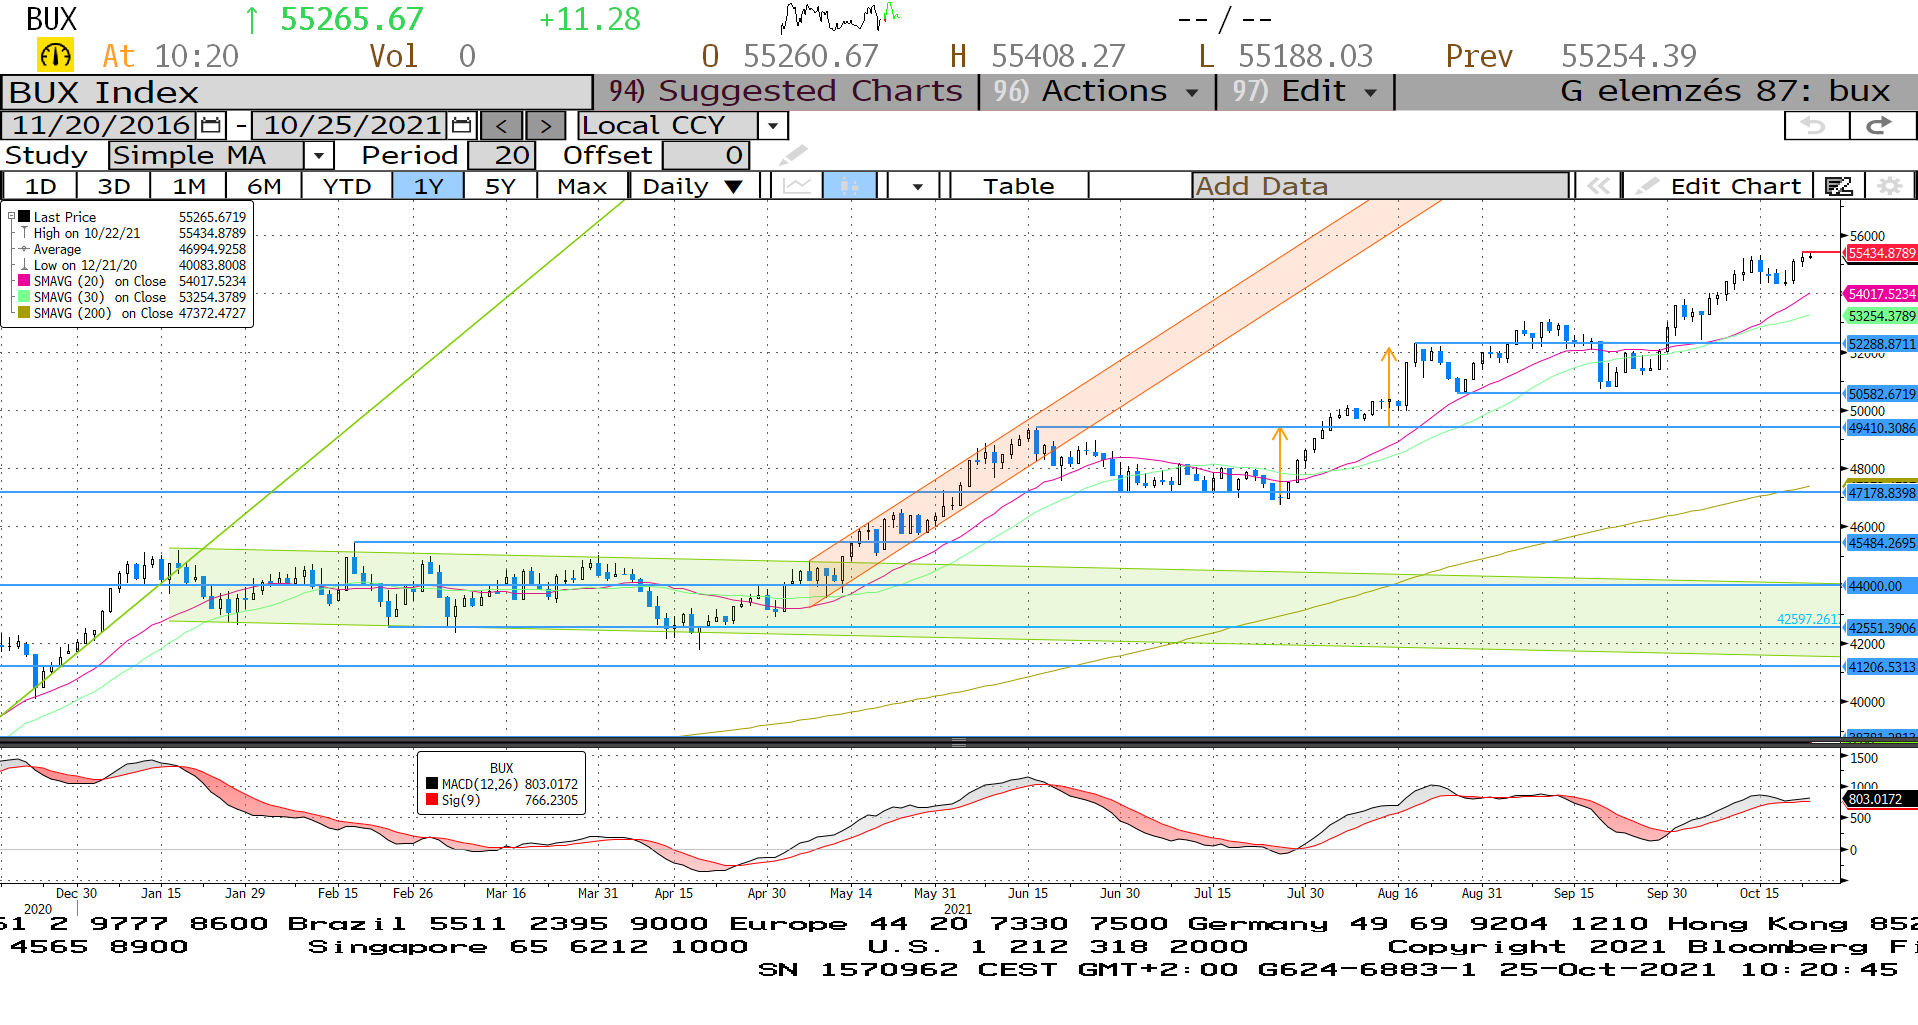Image resolution: width=1918 pixels, height=1025 pixels.
Task: Select the YTD range tab
Action: pos(347,186)
